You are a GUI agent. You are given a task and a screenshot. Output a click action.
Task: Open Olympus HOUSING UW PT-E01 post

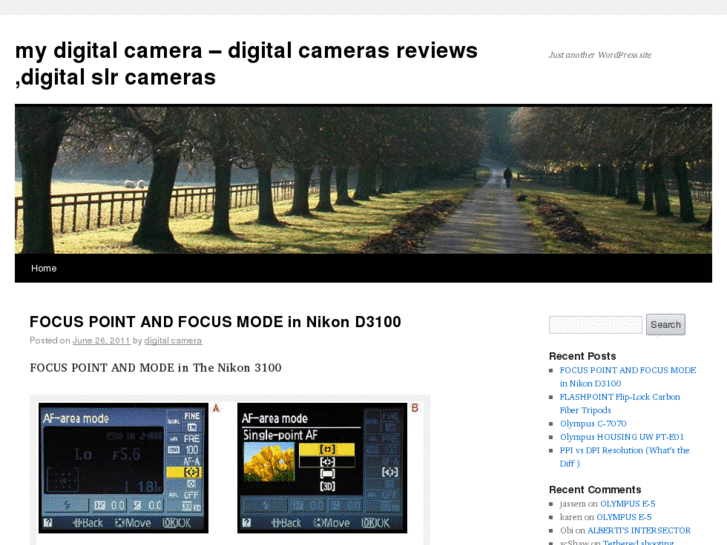tap(621, 437)
